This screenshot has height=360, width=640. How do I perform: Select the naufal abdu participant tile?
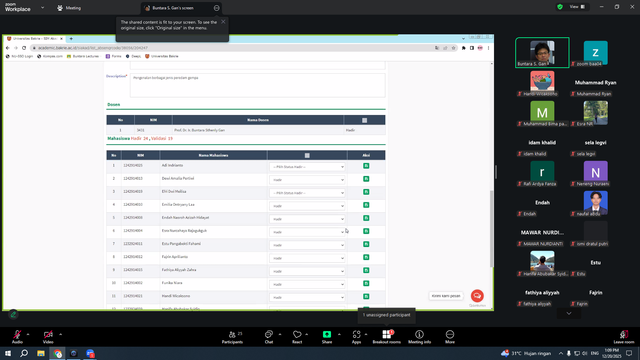595,203
